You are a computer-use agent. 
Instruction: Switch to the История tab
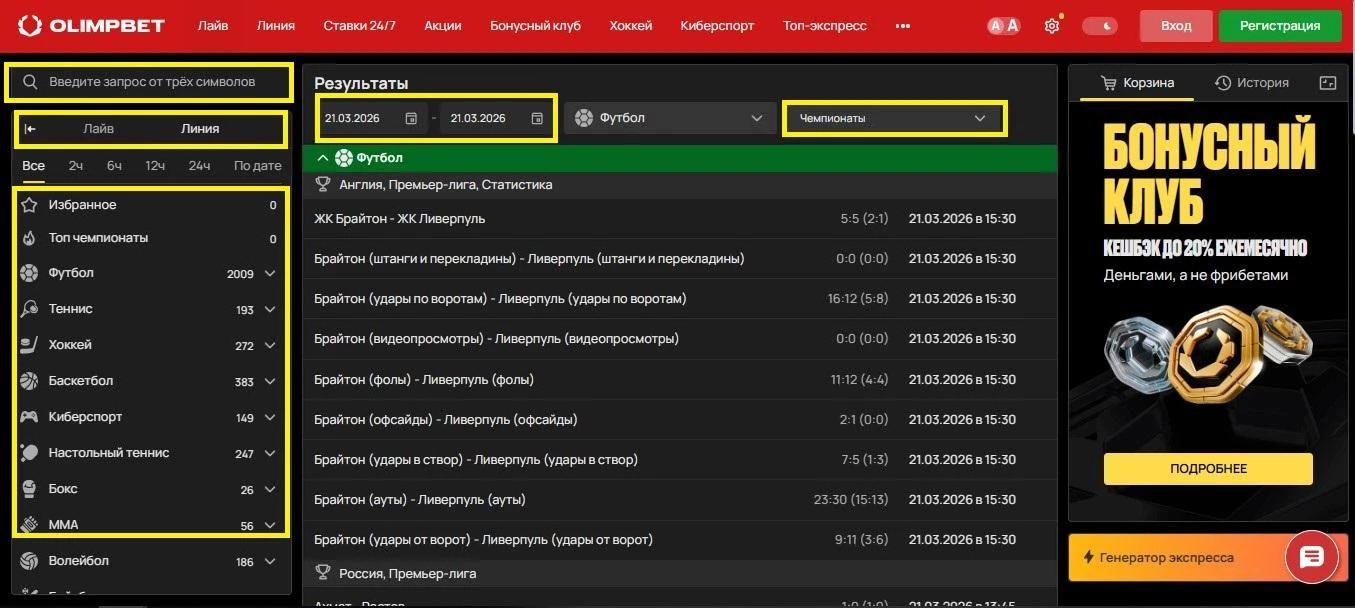(x=1253, y=82)
